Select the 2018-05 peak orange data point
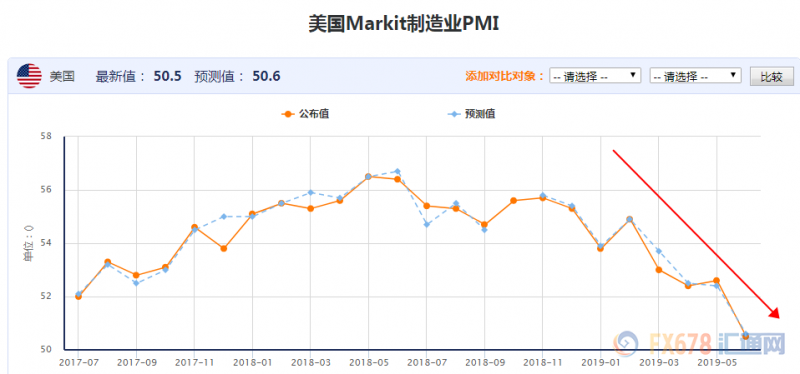Screen dimensions: 800x374 click(x=368, y=177)
